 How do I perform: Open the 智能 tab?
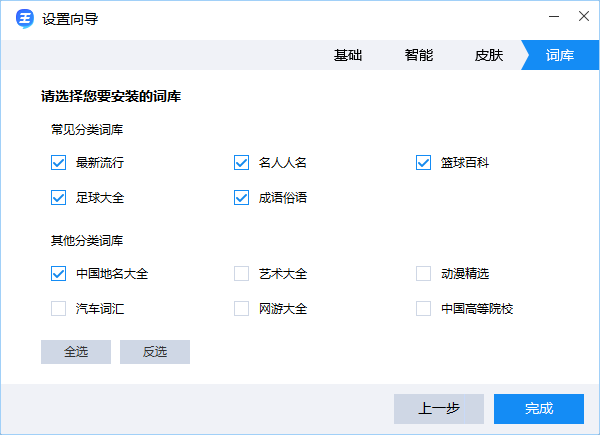(419, 56)
